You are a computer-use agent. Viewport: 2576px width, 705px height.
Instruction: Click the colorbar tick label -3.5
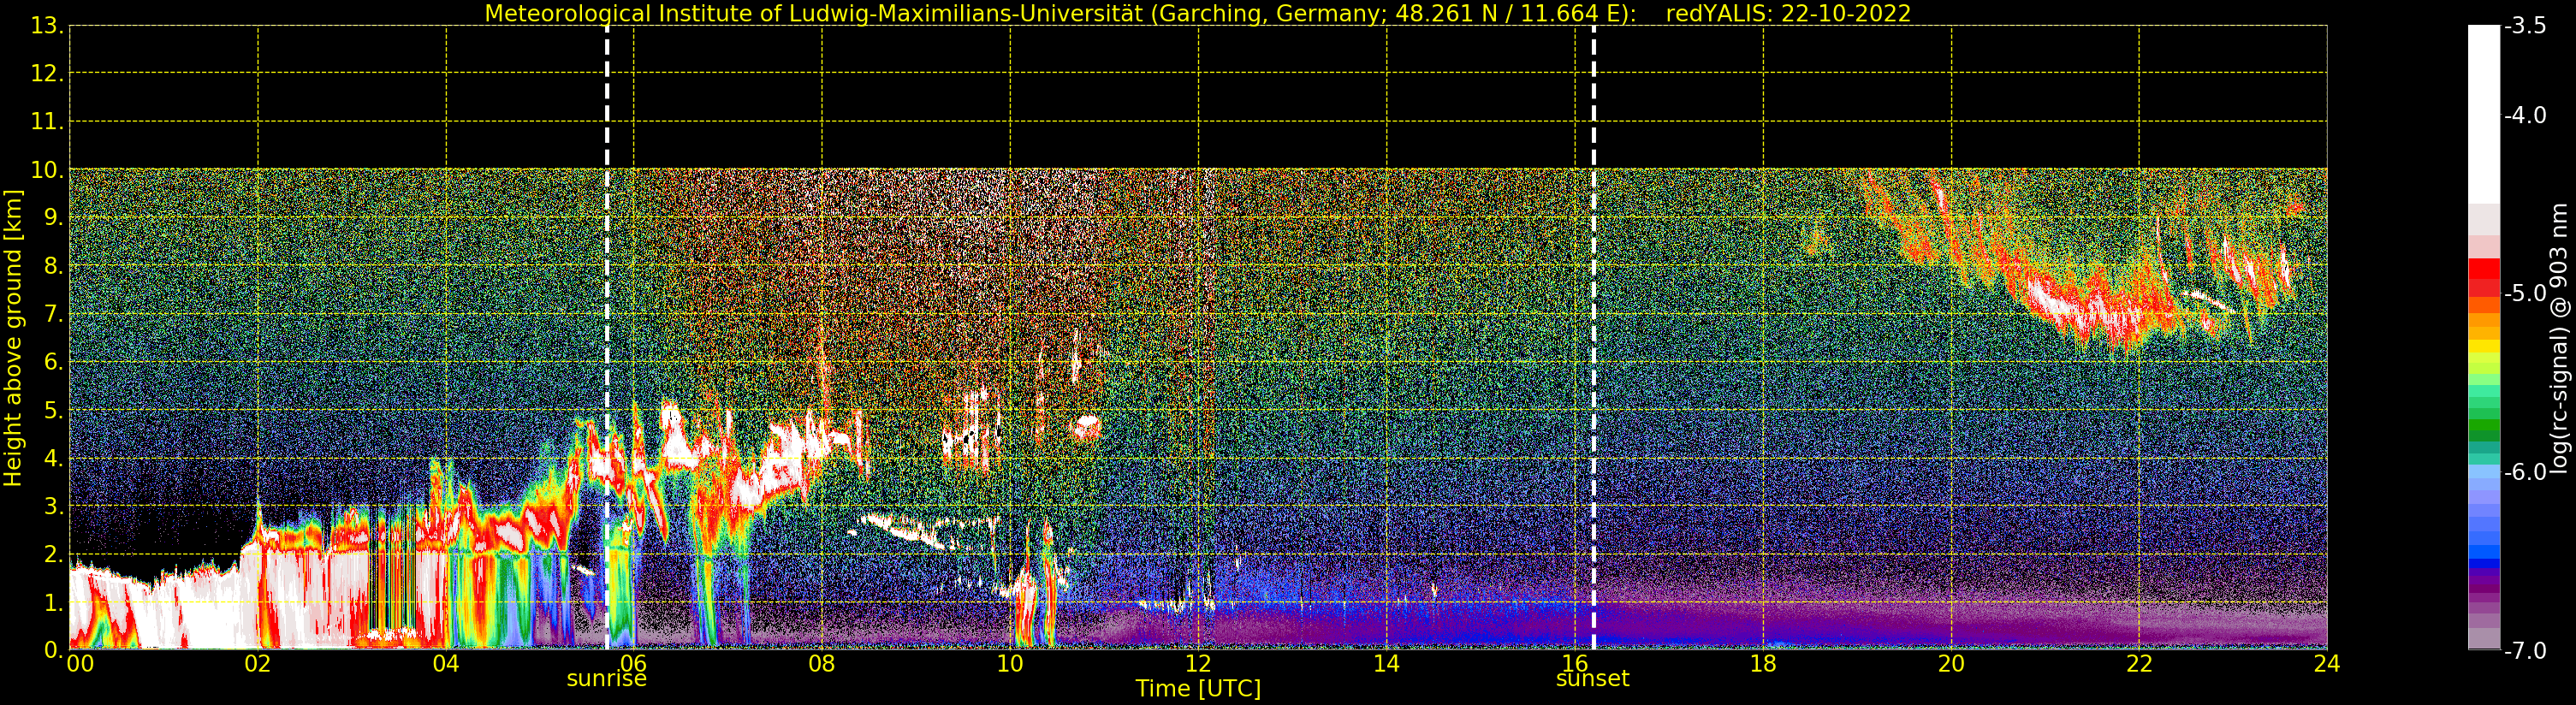2526,26
